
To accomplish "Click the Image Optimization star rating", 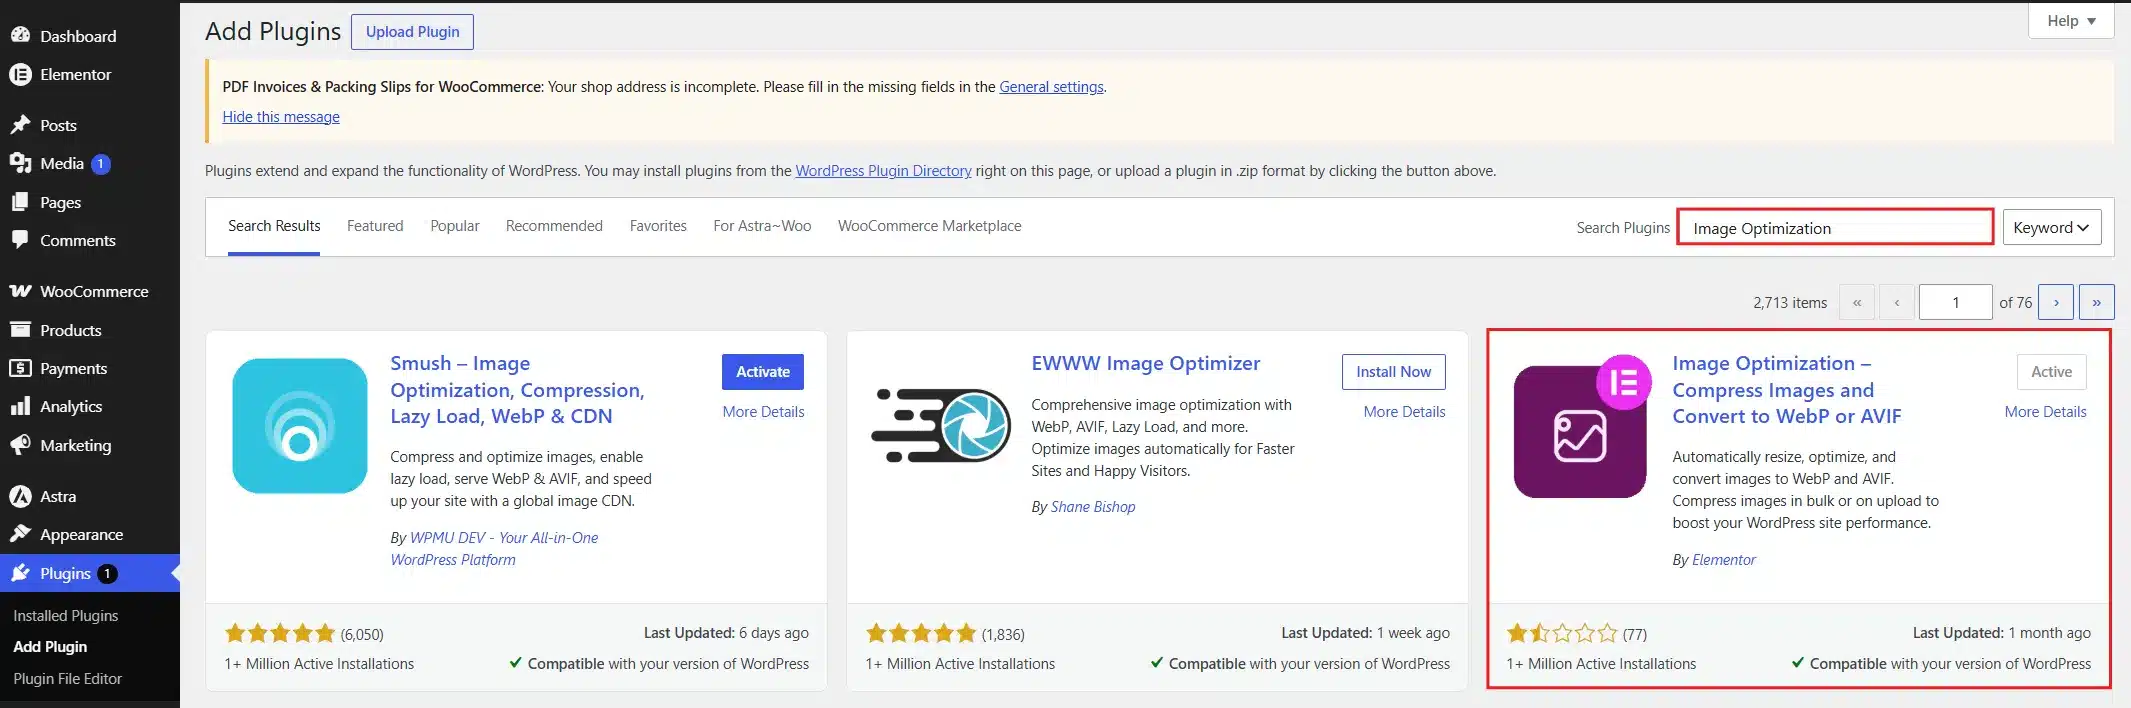I will pyautogui.click(x=1562, y=633).
